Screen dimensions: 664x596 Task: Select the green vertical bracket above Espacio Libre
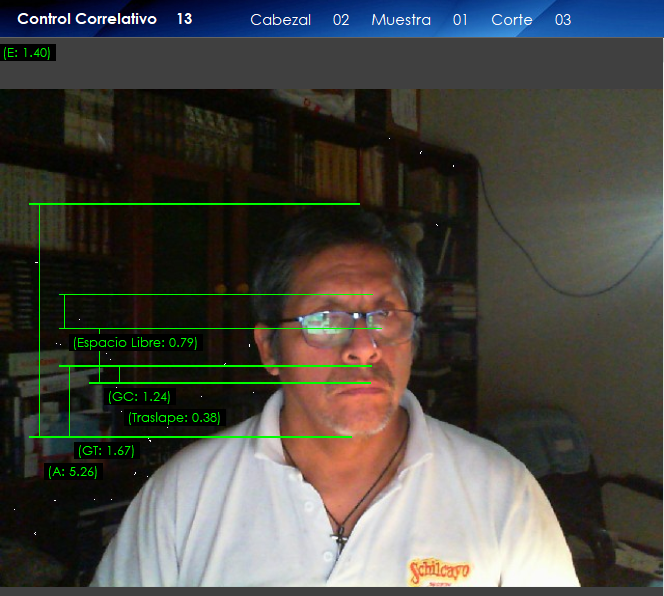[x=64, y=311]
